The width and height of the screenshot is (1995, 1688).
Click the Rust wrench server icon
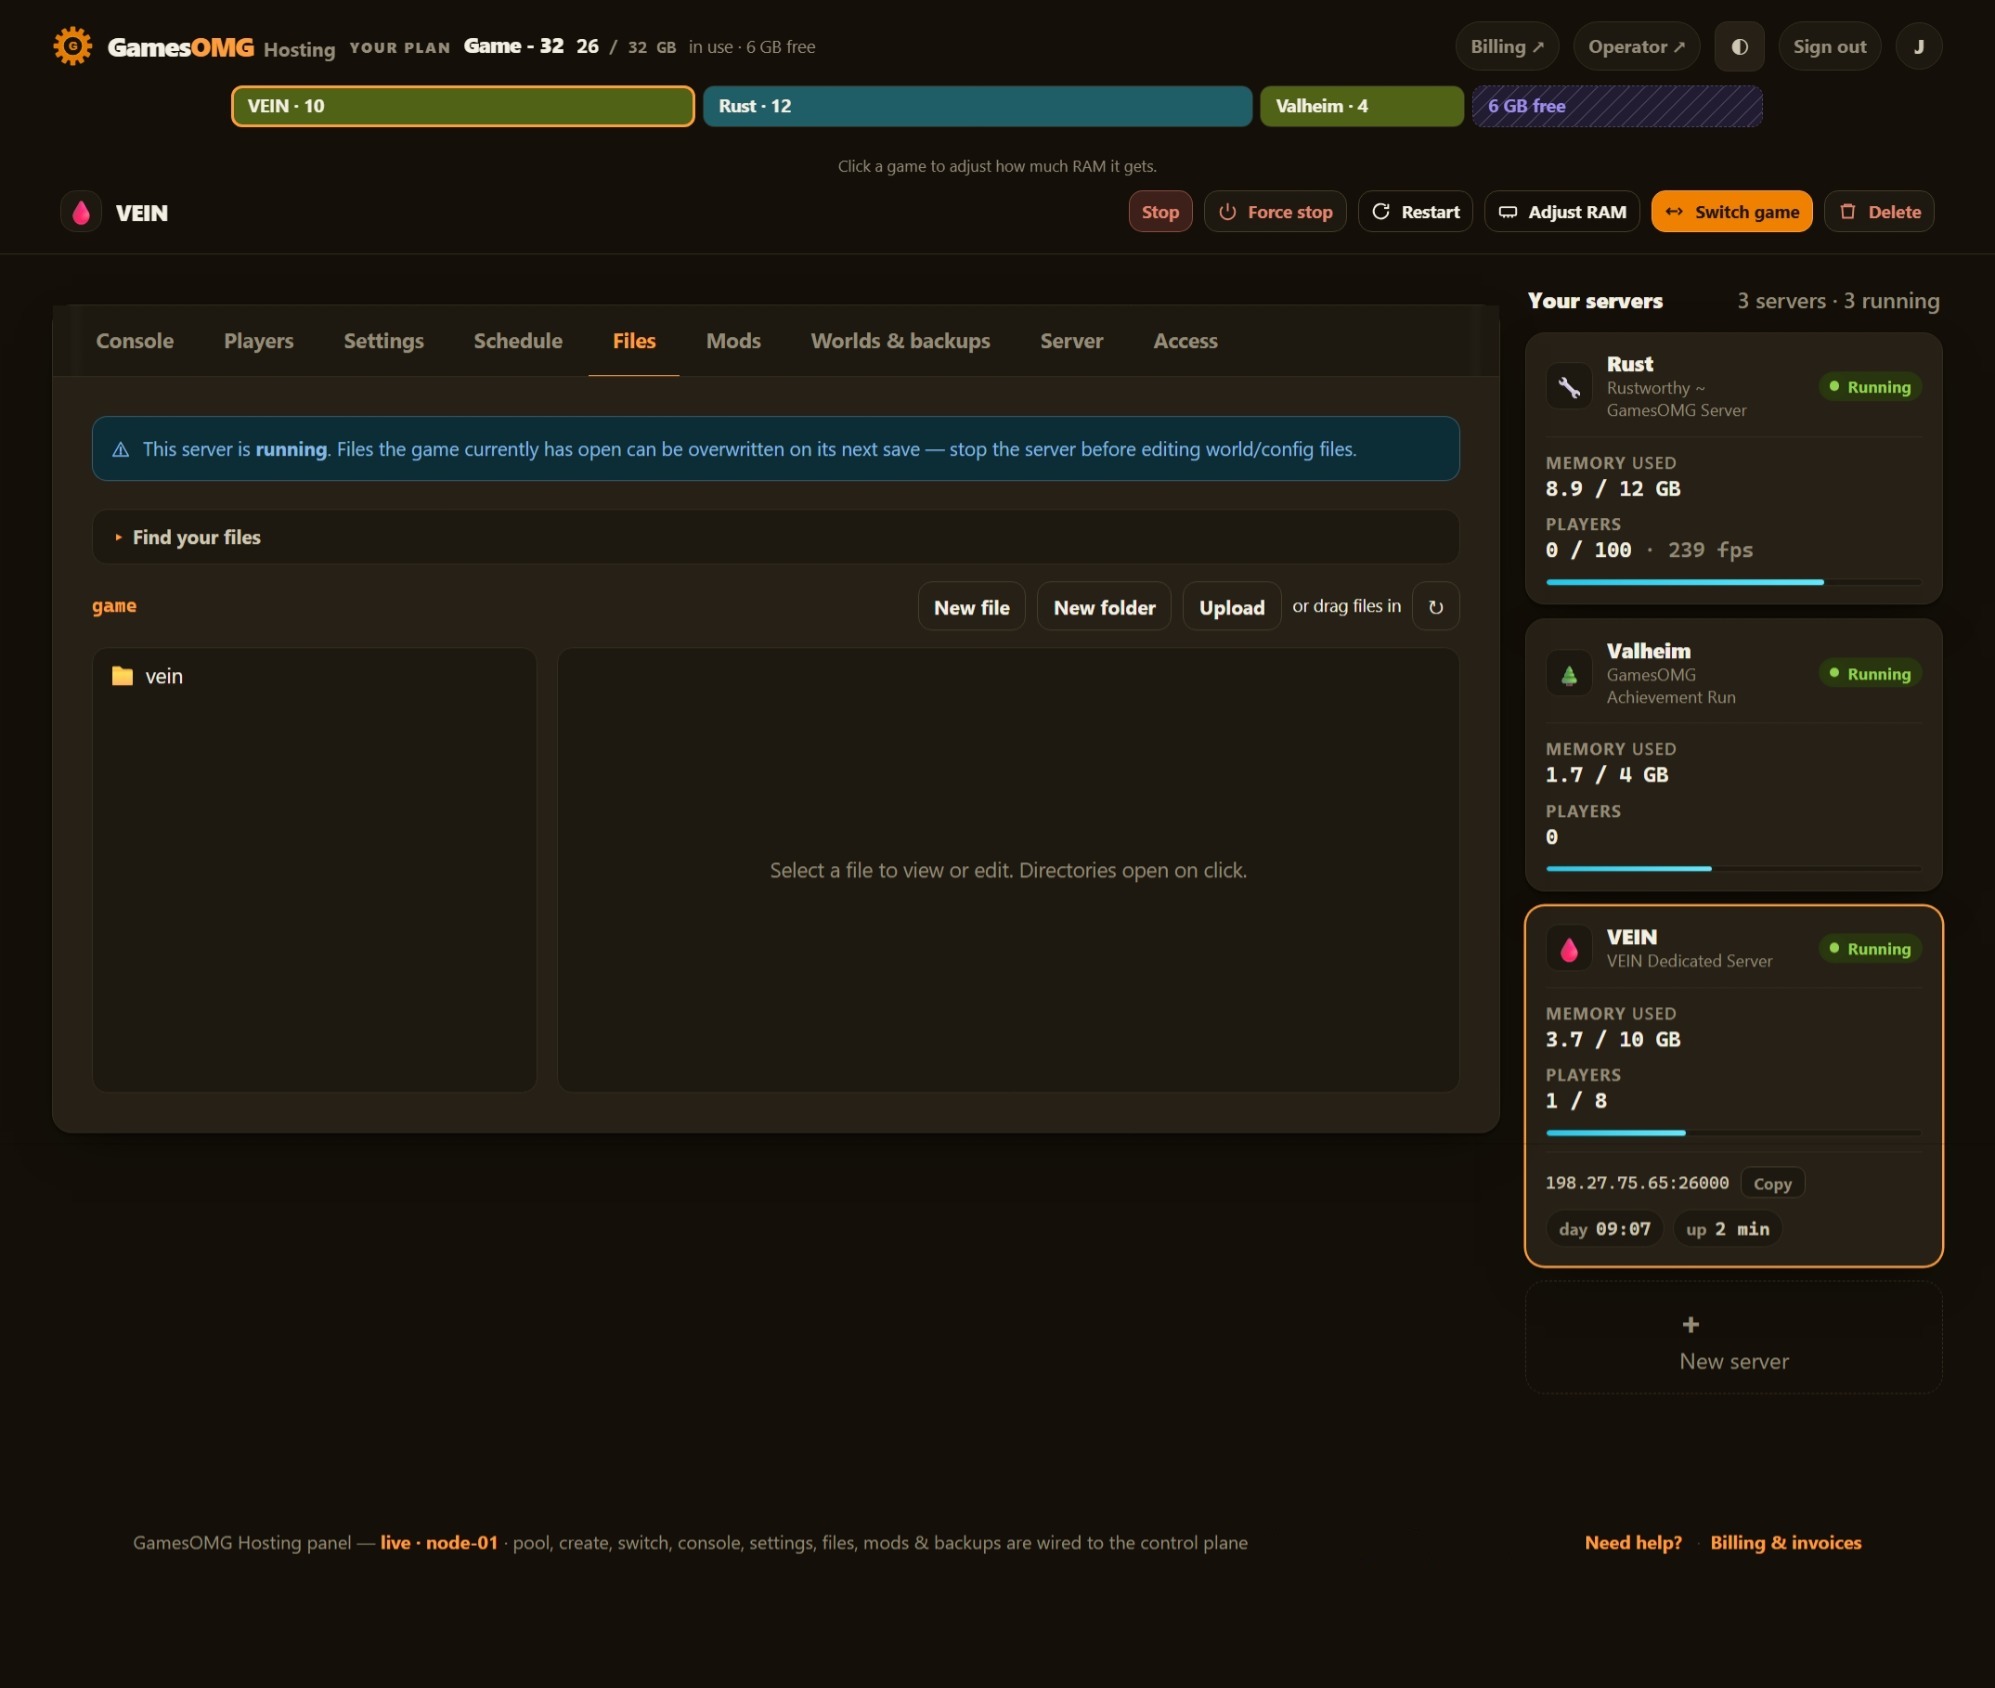coord(1568,387)
